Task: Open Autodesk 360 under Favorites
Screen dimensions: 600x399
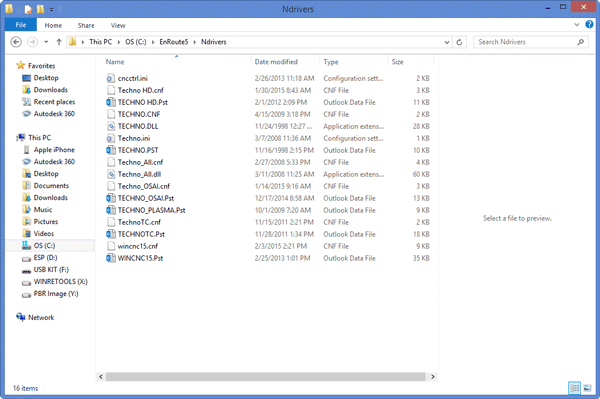Action: pos(54,114)
